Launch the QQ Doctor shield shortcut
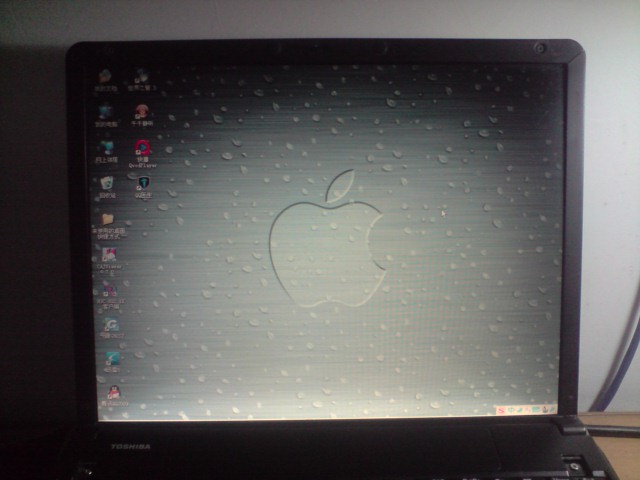 (143, 187)
